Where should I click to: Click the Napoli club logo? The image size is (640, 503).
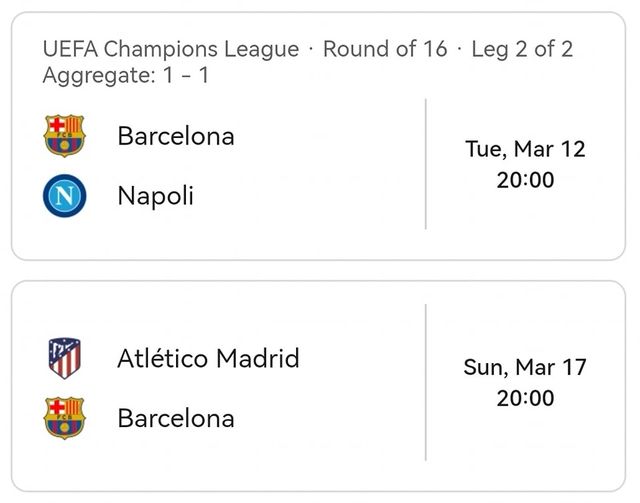tap(64, 196)
